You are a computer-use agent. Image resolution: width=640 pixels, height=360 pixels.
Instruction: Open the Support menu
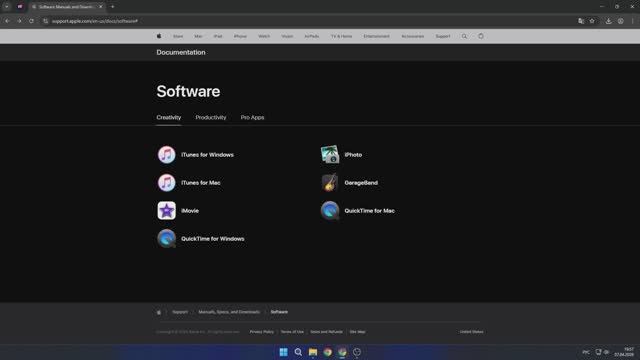[x=443, y=36]
